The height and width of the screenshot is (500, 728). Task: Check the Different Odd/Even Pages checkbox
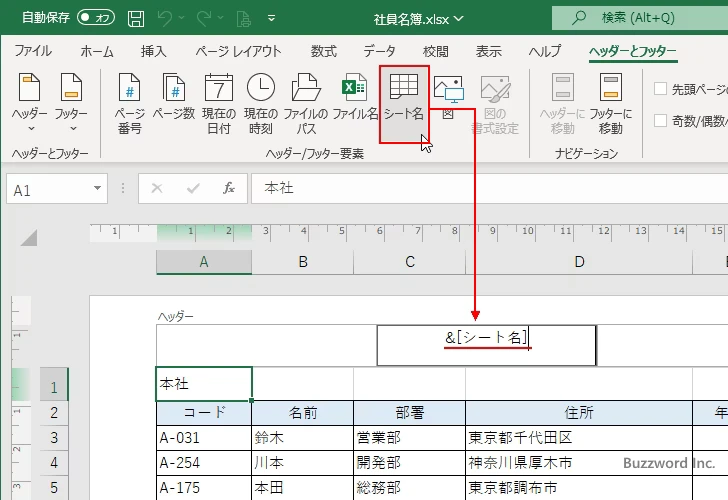point(660,121)
